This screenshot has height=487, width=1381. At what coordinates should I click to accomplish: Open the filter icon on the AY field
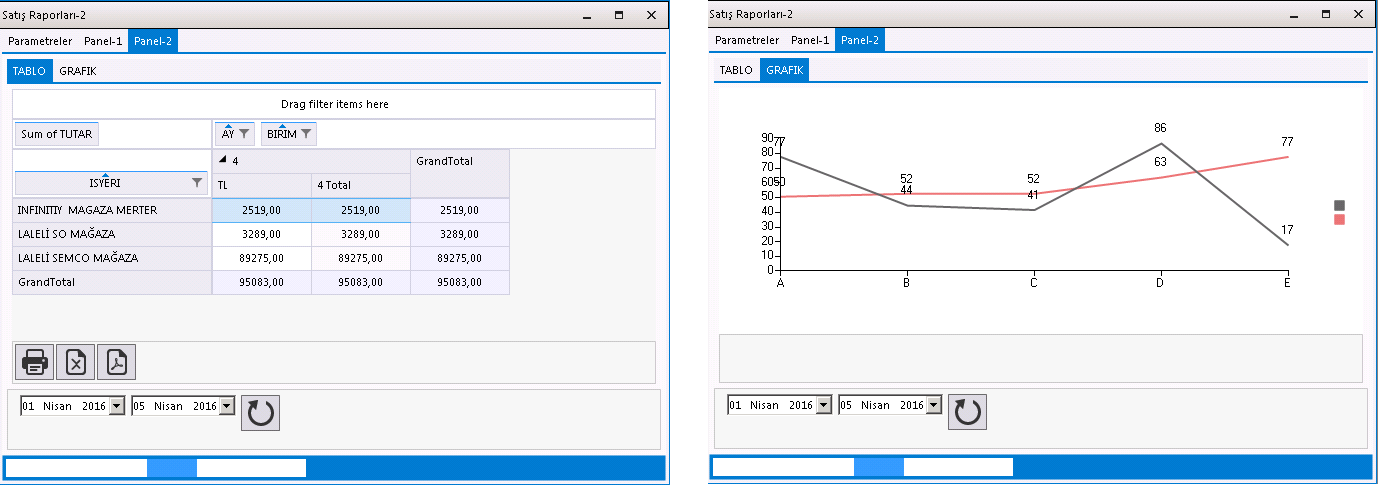(x=244, y=134)
